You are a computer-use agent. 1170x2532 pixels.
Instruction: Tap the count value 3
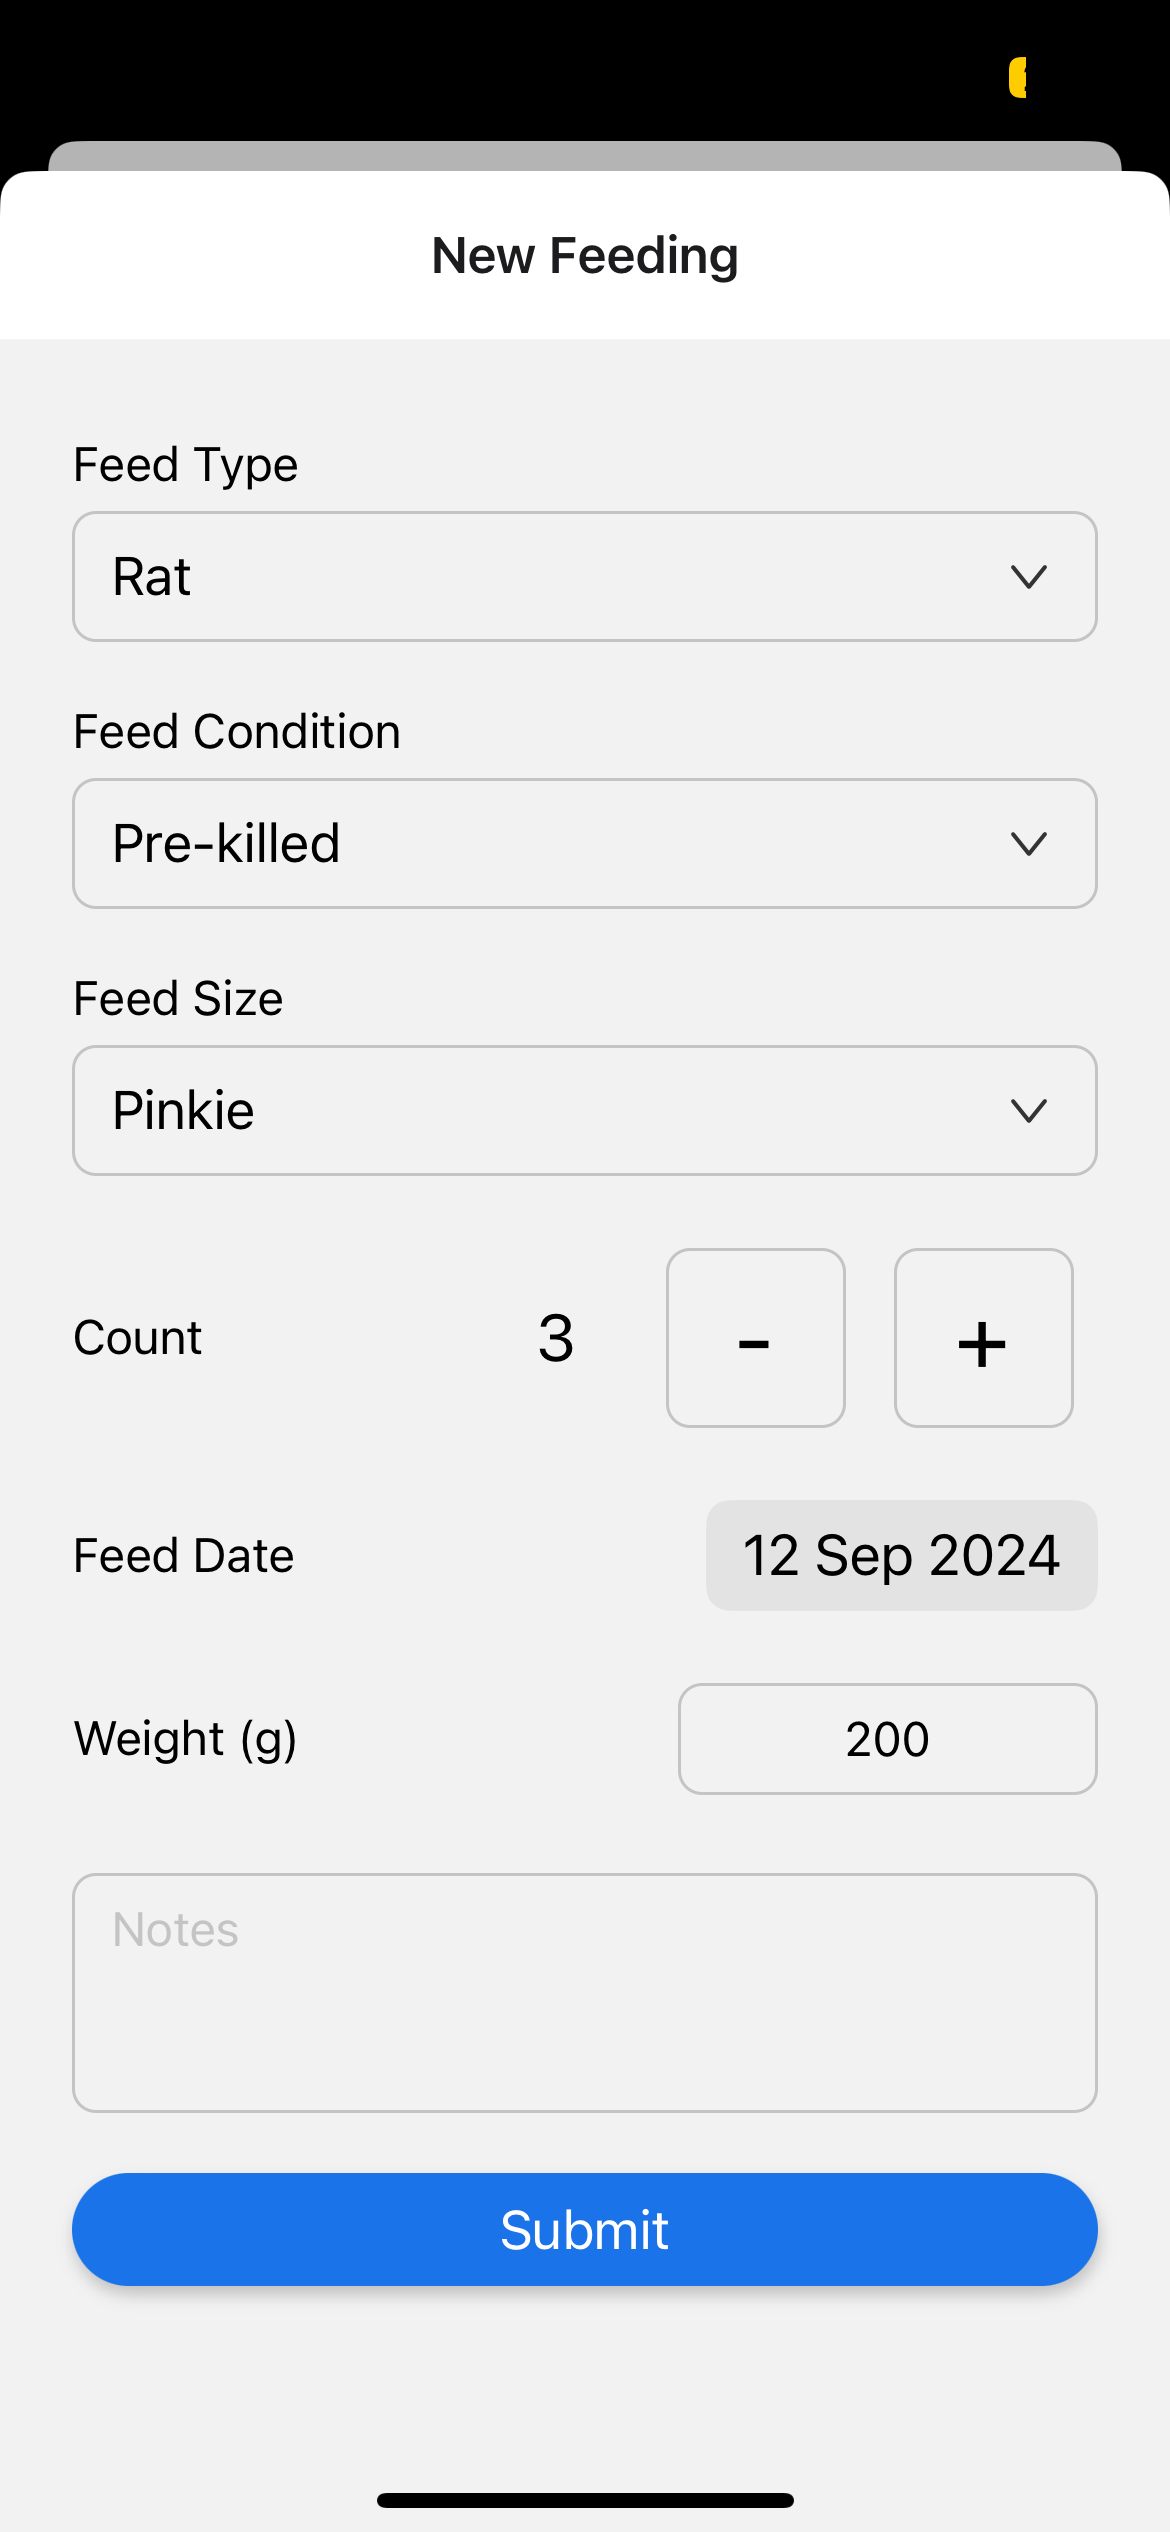pyautogui.click(x=556, y=1338)
